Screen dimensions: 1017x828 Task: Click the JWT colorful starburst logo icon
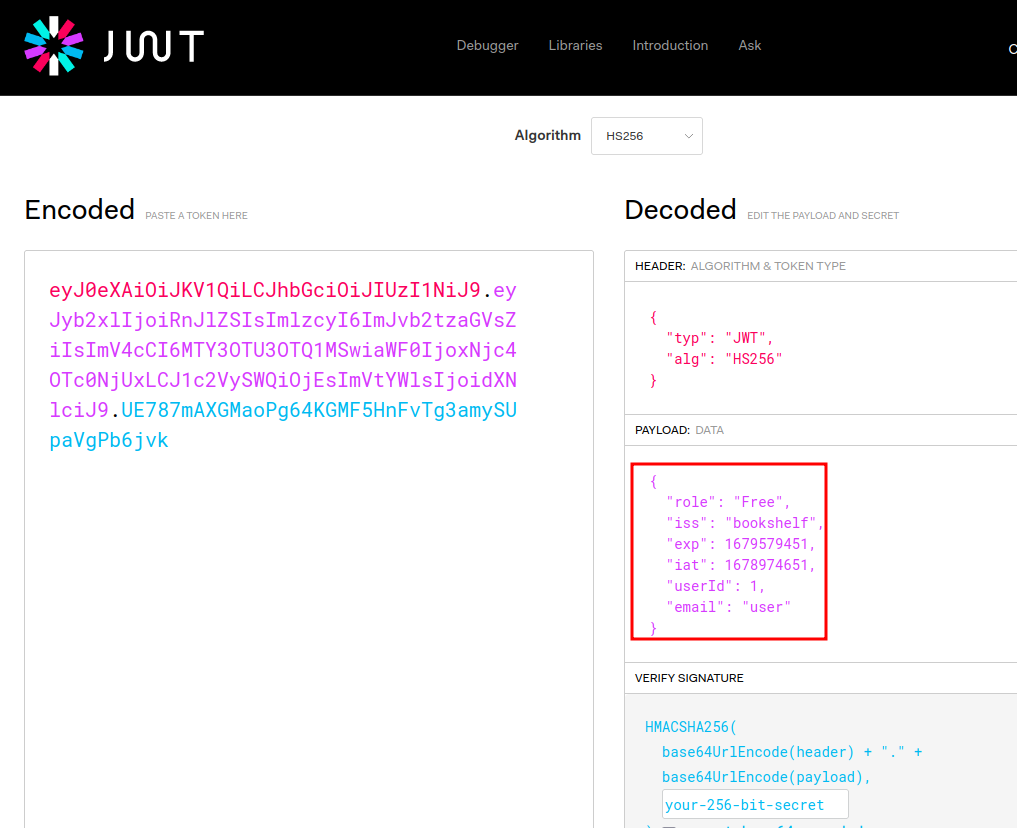click(54, 45)
